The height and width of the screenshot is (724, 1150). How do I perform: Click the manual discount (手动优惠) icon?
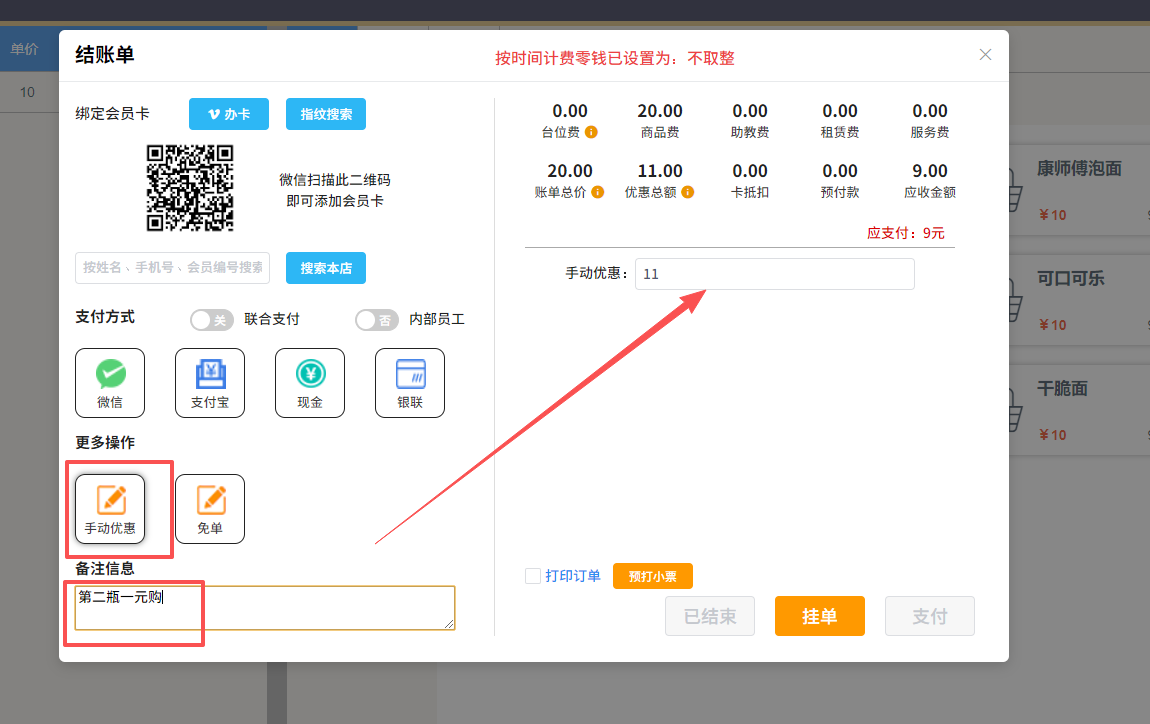pos(110,508)
